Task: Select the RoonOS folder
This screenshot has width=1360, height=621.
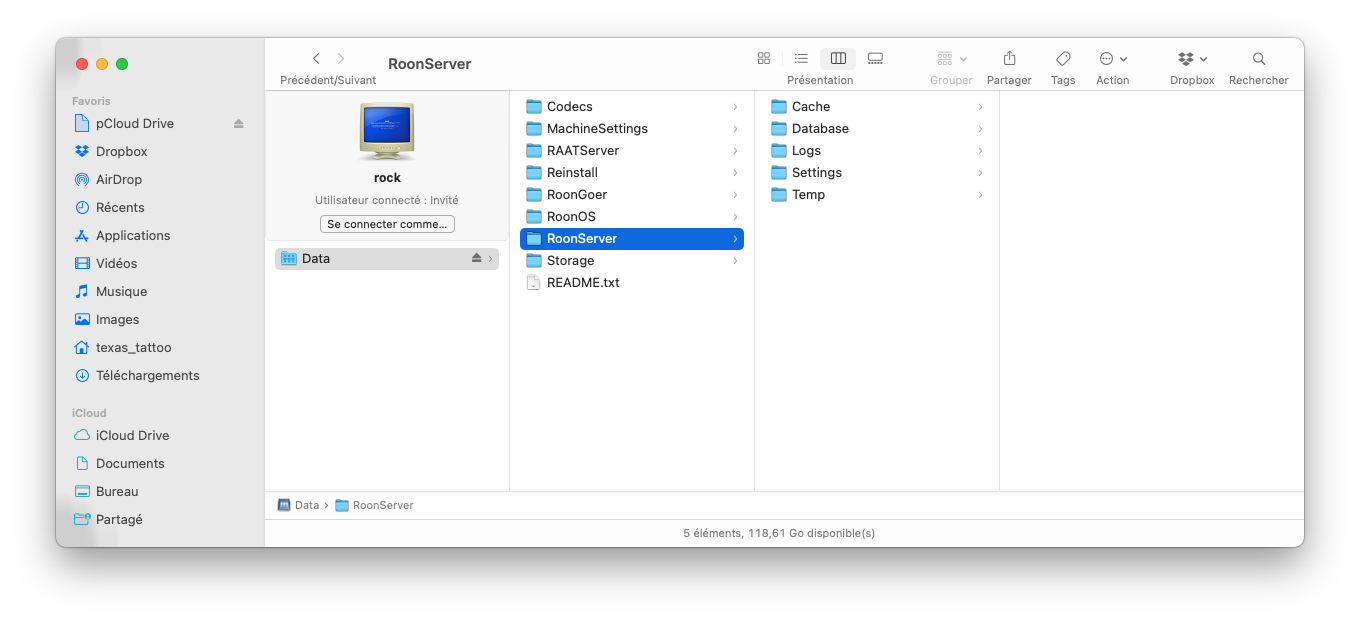Action: [632, 217]
